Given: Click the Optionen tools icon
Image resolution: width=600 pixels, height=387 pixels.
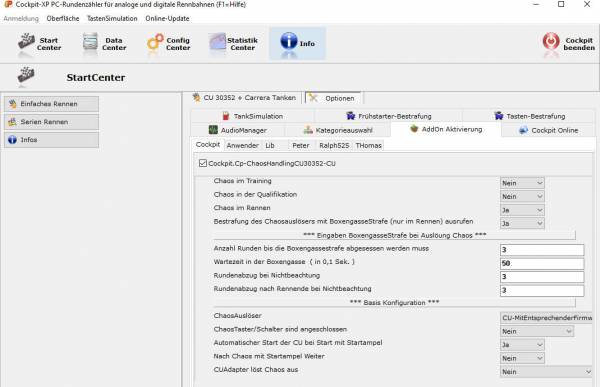Looking at the screenshot, I should point(314,98).
